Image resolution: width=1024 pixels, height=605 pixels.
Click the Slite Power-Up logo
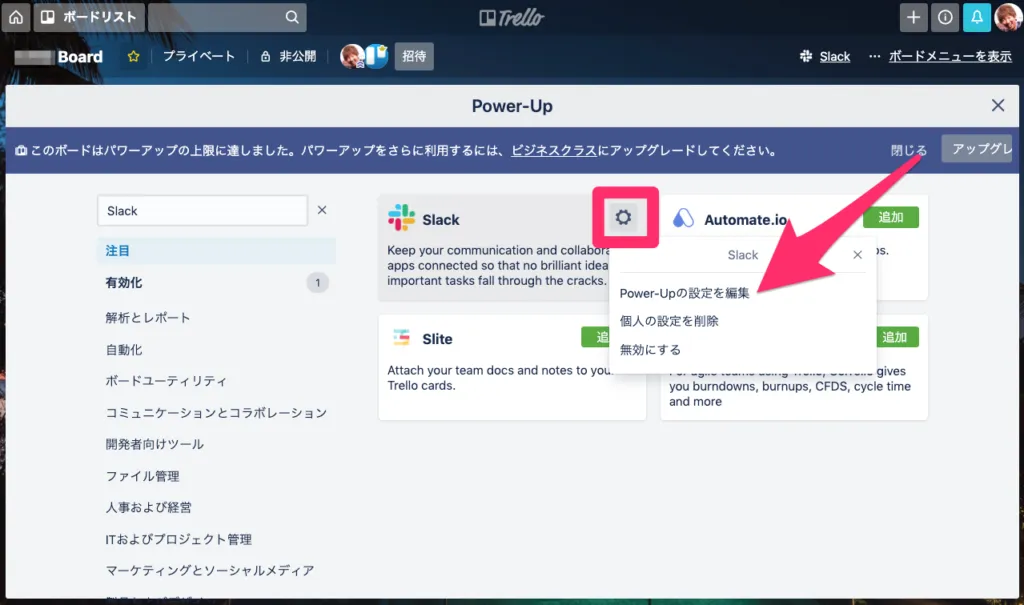click(401, 337)
